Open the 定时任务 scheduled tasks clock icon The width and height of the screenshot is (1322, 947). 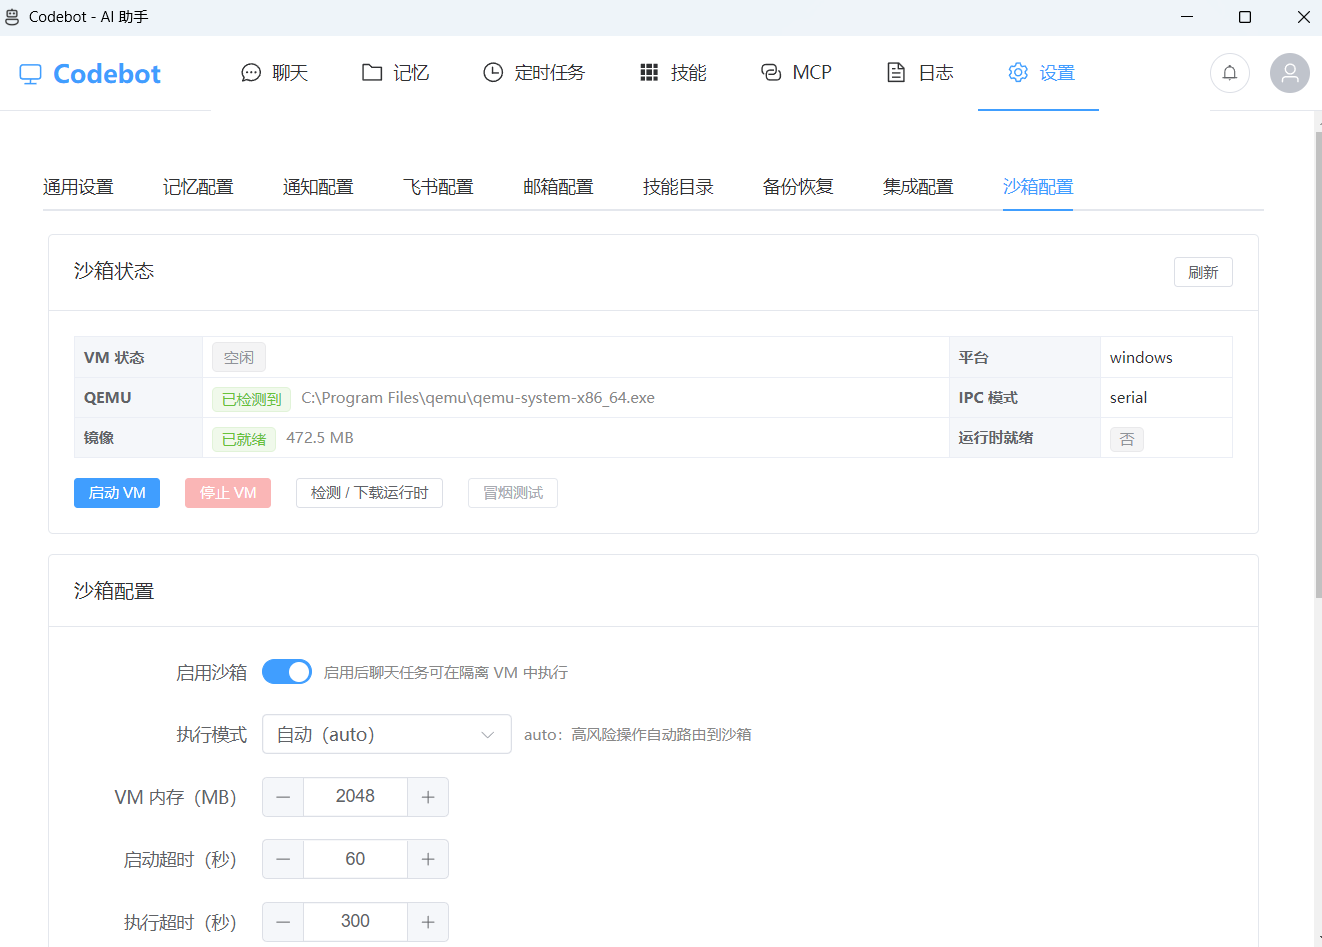[492, 72]
